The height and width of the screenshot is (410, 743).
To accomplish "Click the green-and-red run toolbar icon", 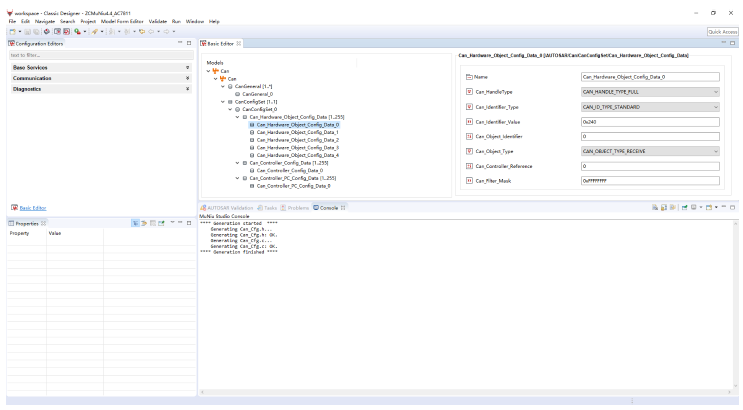I will pyautogui.click(x=77, y=32).
